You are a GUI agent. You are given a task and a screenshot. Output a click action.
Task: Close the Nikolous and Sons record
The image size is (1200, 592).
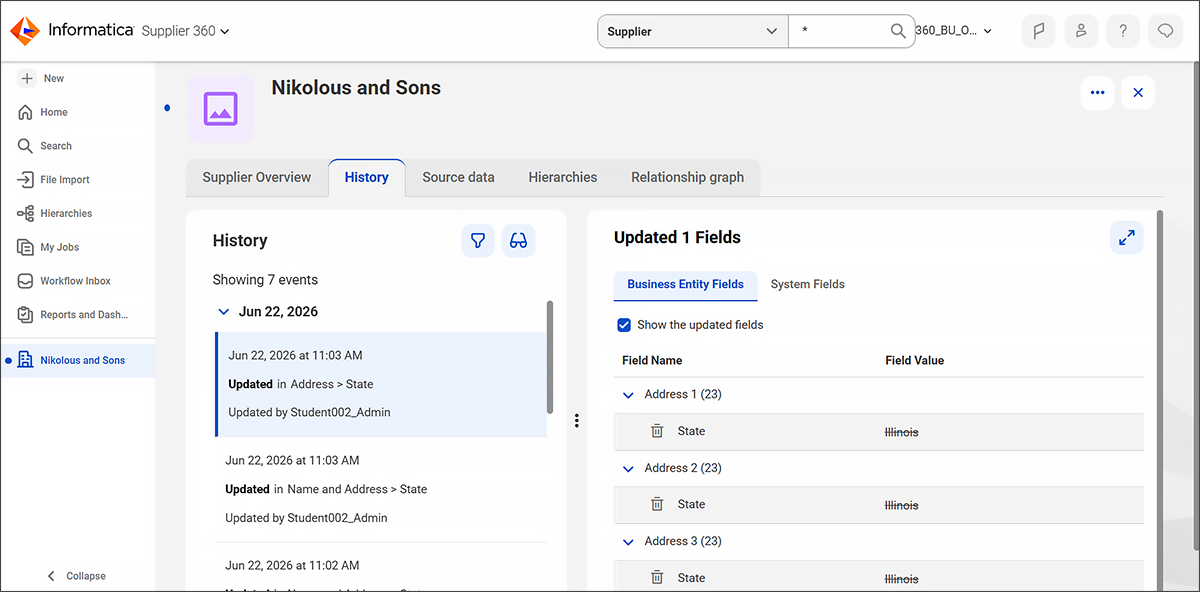pos(1138,93)
